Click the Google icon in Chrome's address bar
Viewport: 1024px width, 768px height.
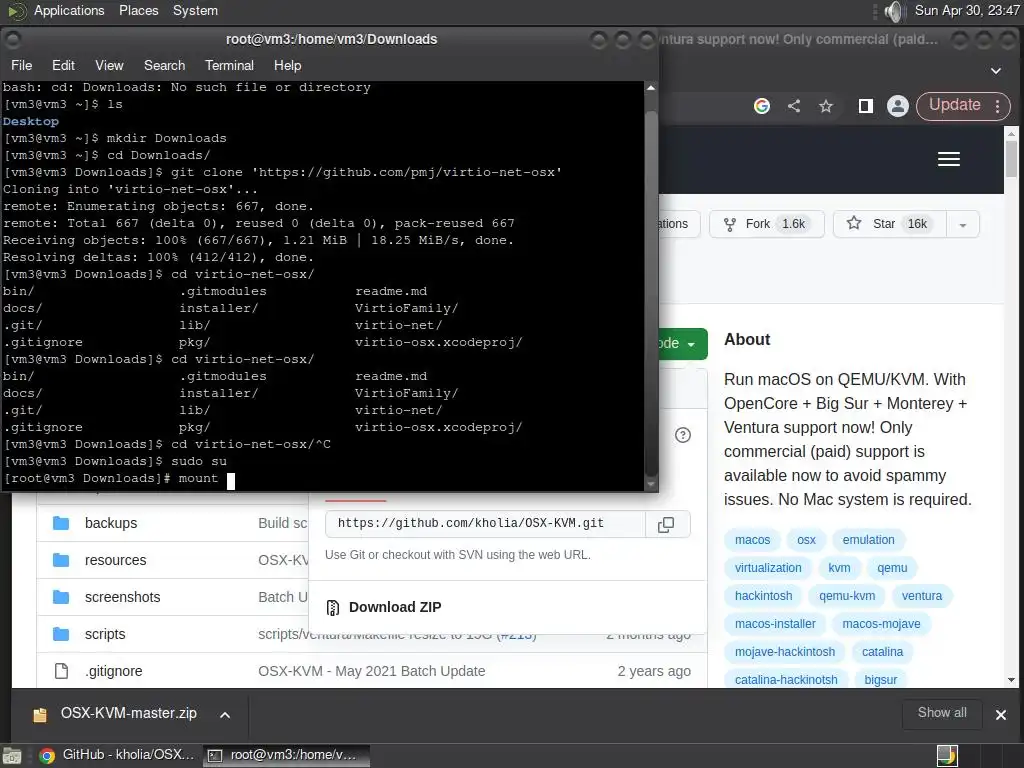tap(761, 106)
